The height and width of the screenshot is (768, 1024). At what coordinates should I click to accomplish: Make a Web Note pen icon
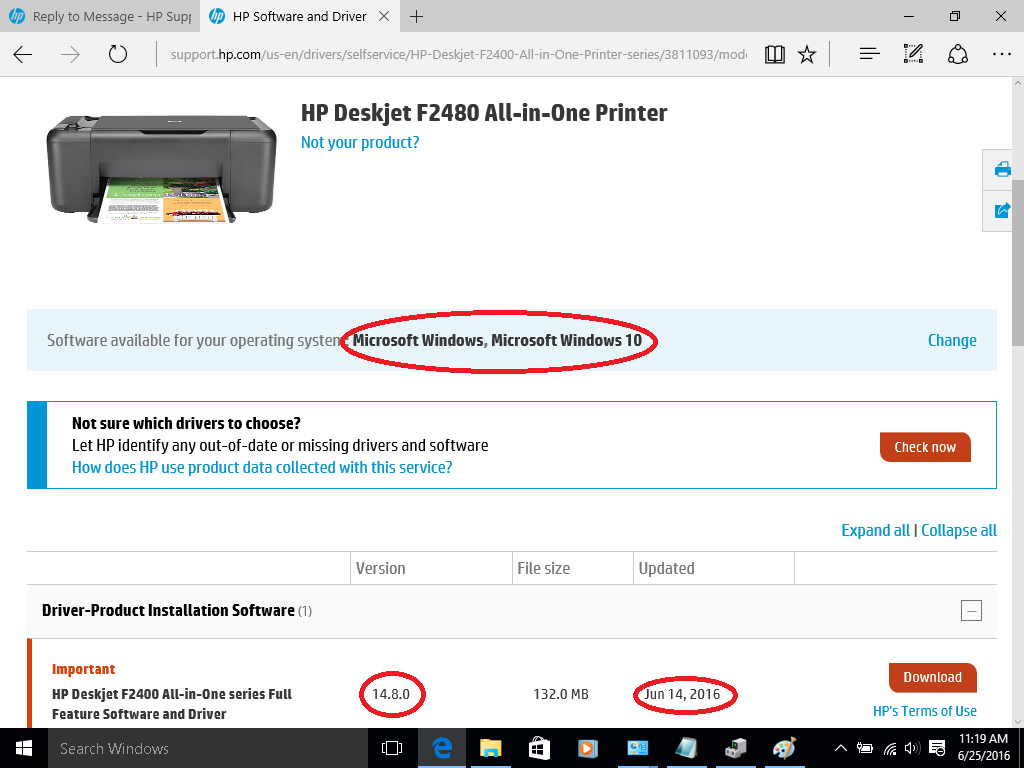913,54
